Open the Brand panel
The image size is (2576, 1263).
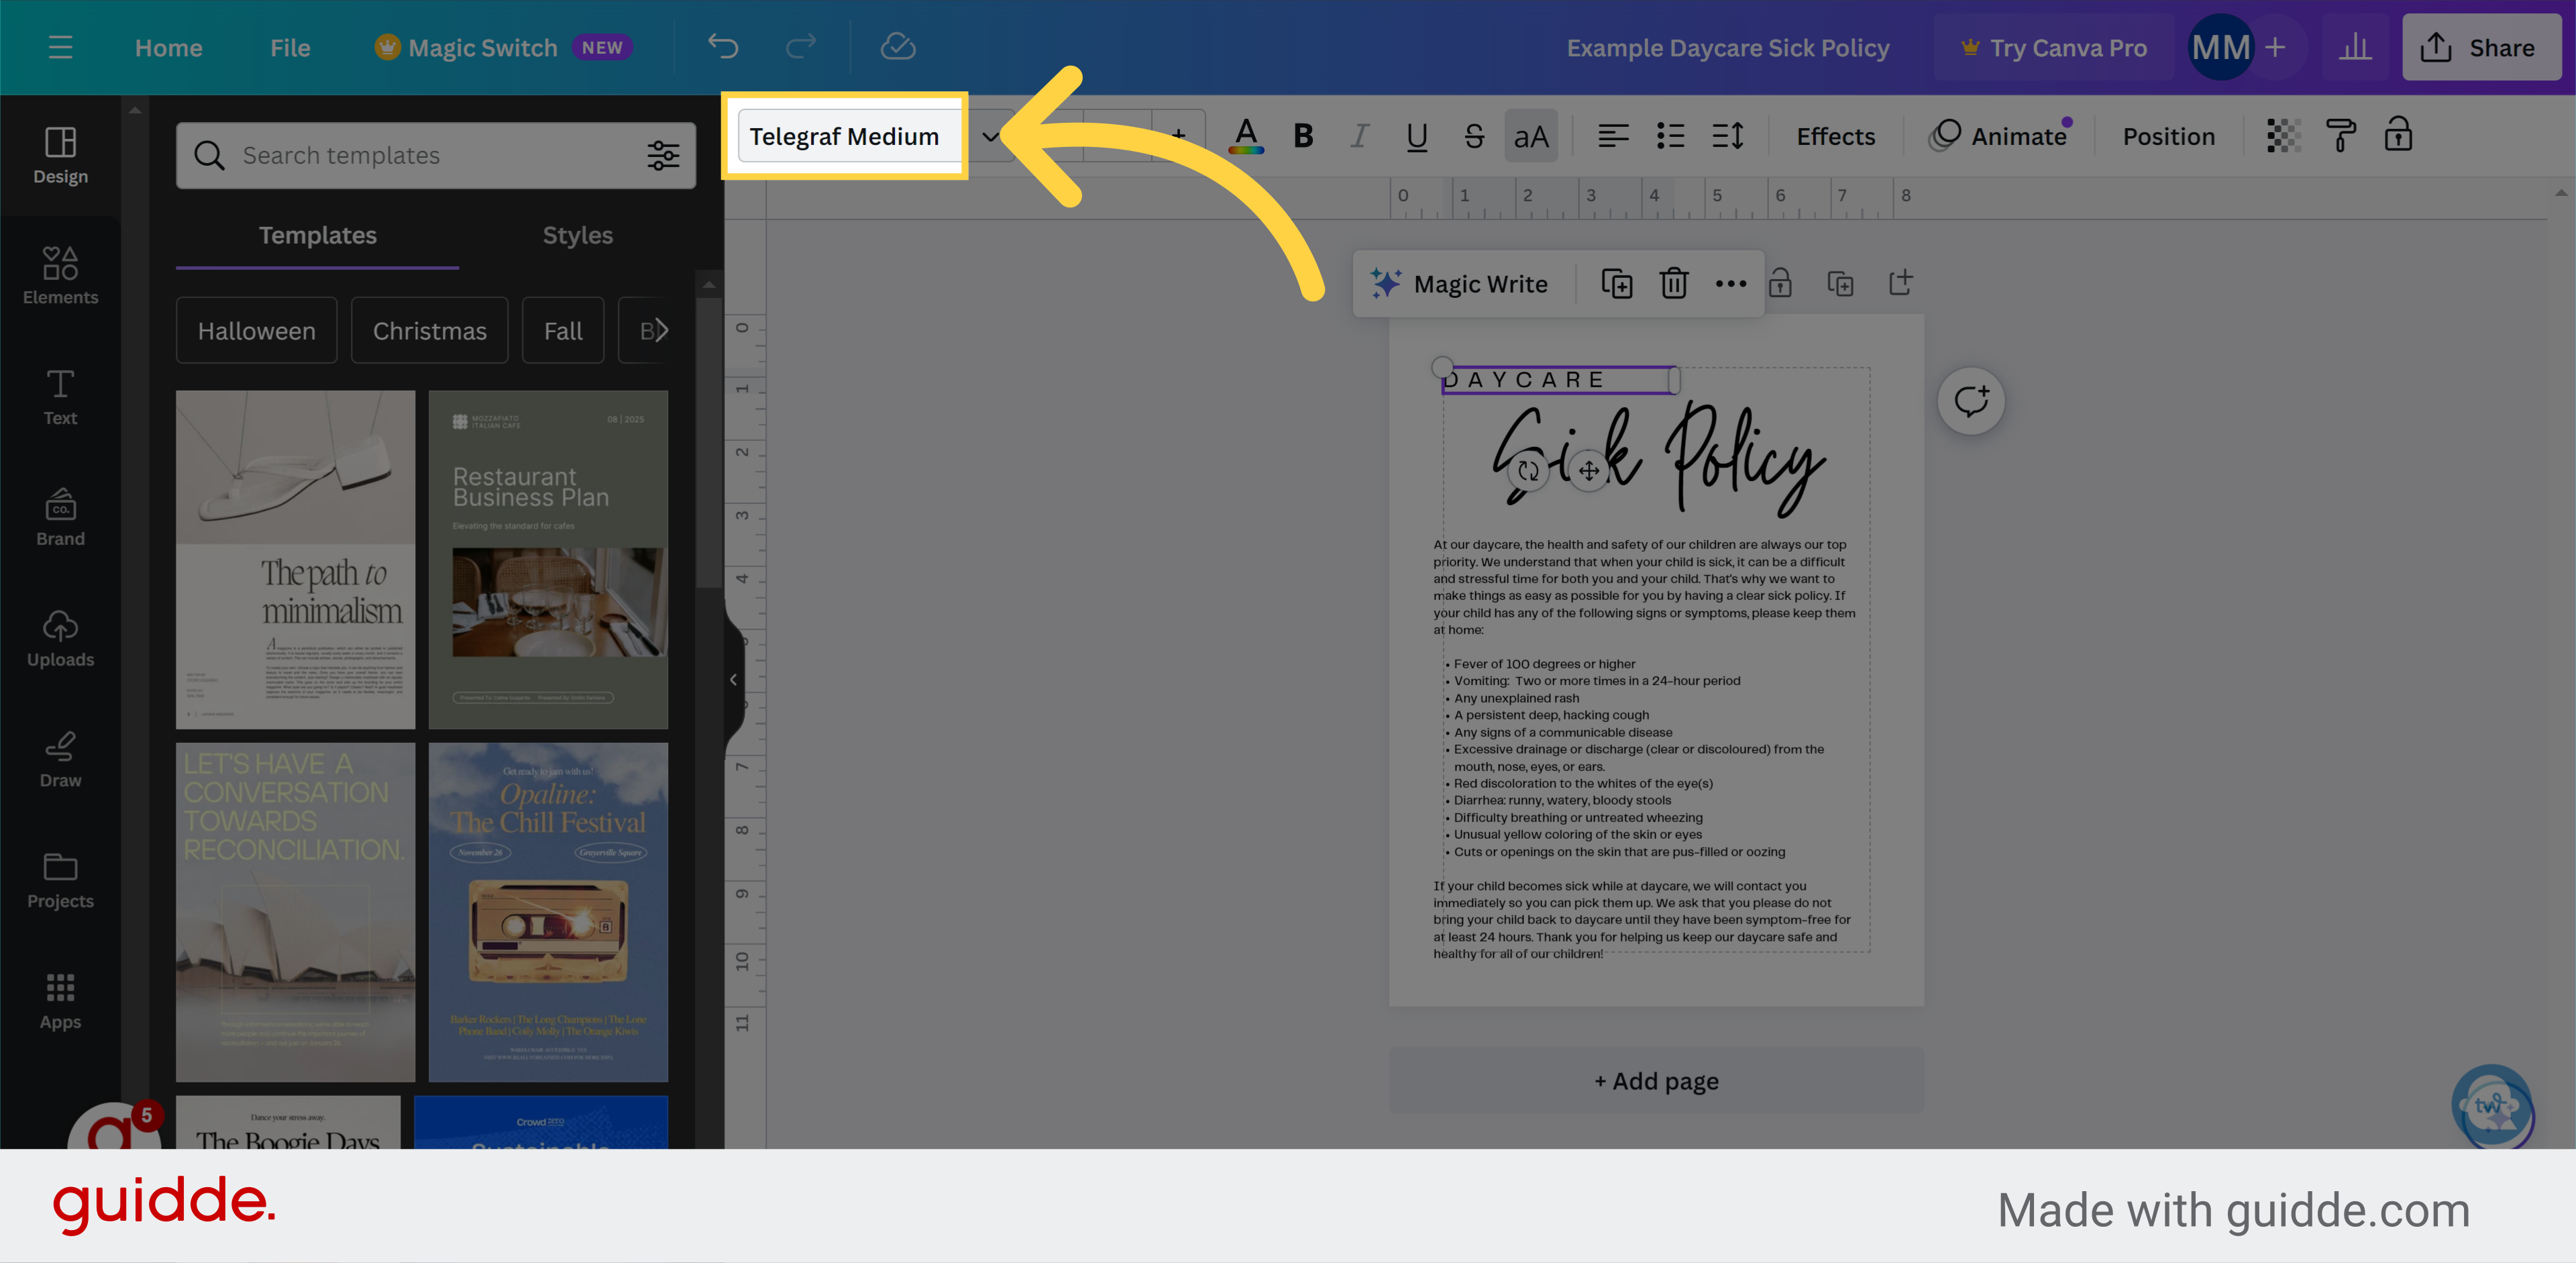[x=60, y=518]
